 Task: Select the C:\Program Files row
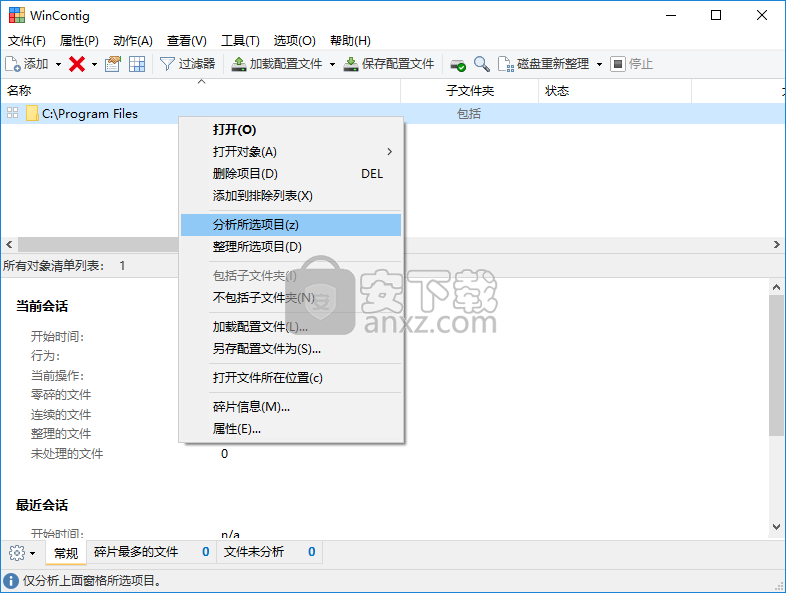(x=393, y=114)
